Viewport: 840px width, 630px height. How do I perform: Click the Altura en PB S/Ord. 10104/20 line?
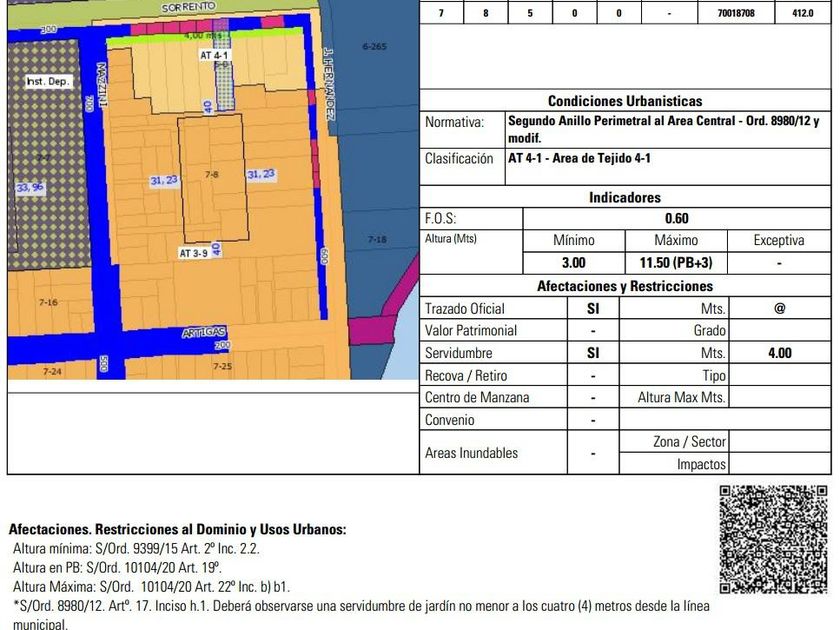tap(117, 567)
